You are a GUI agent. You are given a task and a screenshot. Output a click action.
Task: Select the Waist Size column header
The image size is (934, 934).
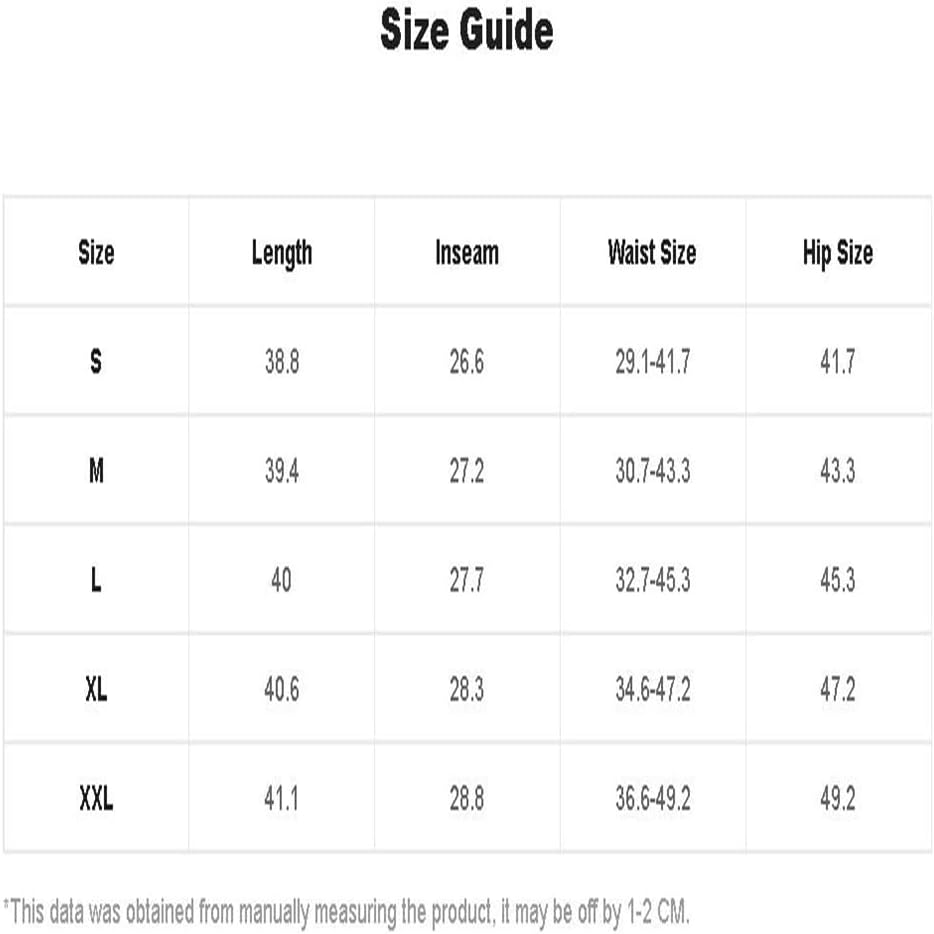[652, 252]
